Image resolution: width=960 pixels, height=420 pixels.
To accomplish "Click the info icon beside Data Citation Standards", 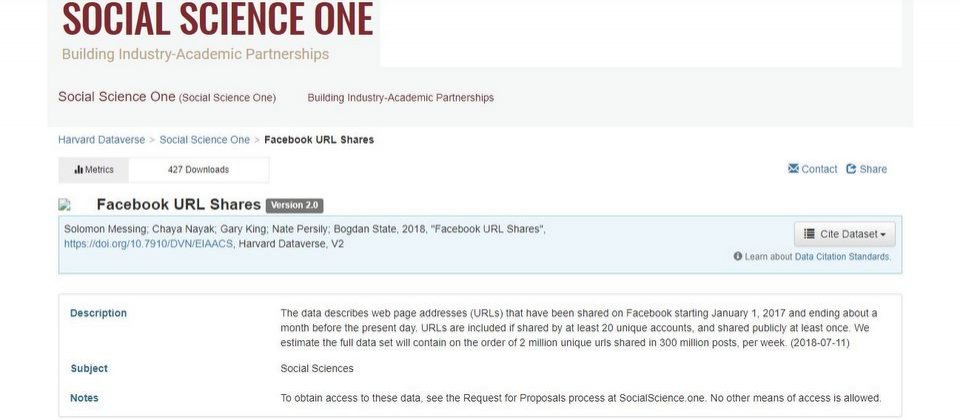I will click(x=738, y=257).
